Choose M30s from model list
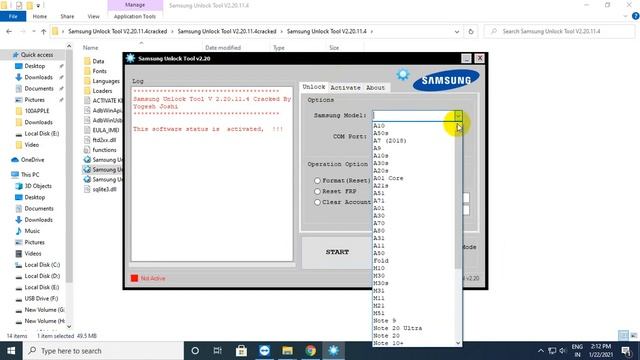Screen dimensions: 640x360 380,283
